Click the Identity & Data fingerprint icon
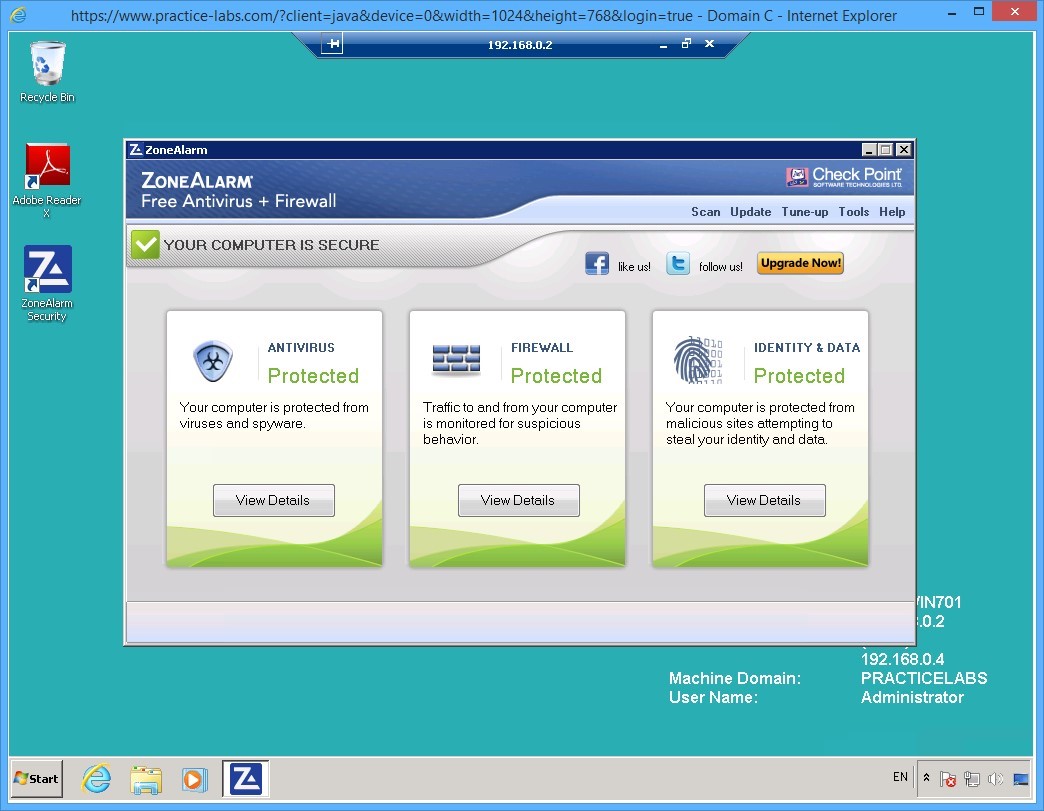This screenshot has width=1044, height=811. (x=696, y=361)
